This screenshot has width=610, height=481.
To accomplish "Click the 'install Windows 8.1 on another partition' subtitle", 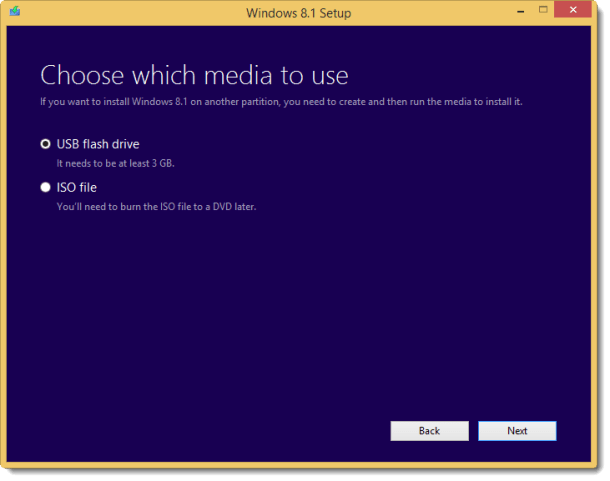I will 281,102.
